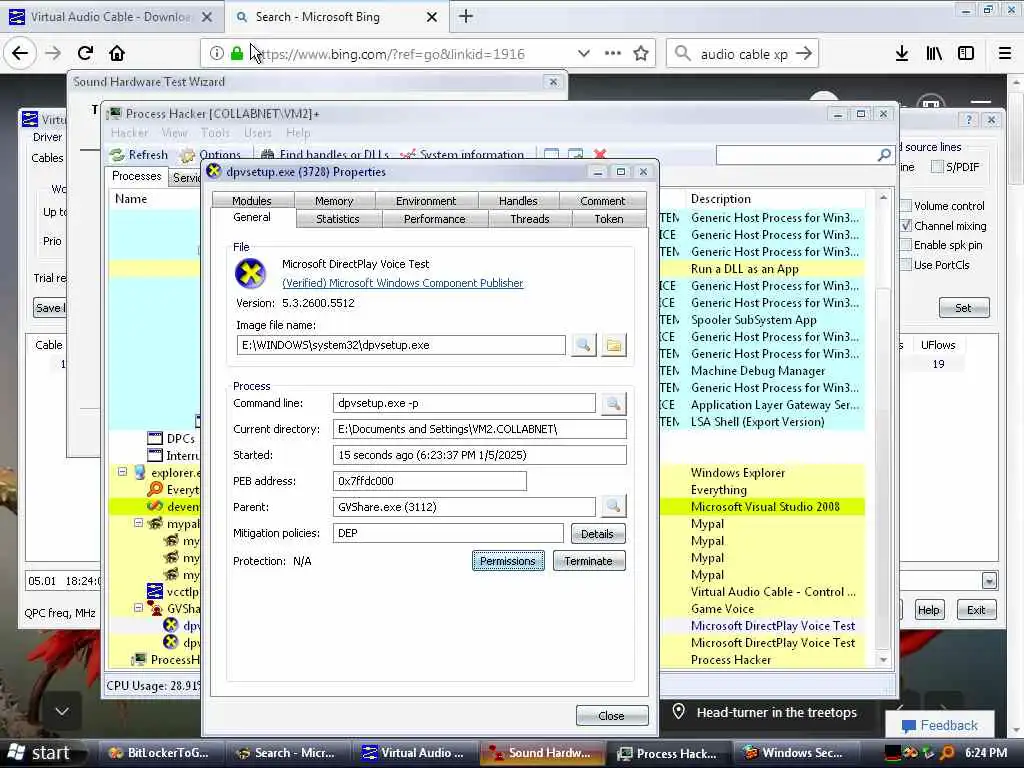The height and width of the screenshot is (768, 1024).
Task: Select the Environment tab
Action: [426, 200]
